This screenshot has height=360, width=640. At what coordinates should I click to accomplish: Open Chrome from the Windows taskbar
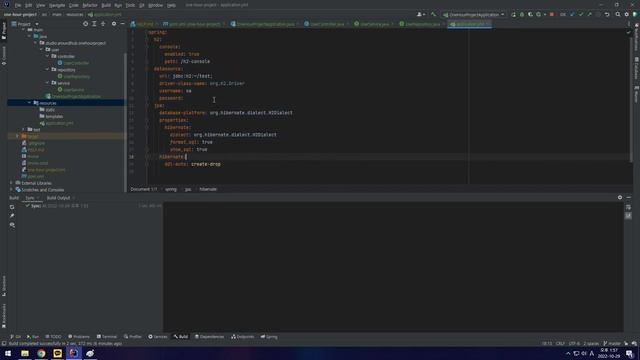(x=41, y=353)
